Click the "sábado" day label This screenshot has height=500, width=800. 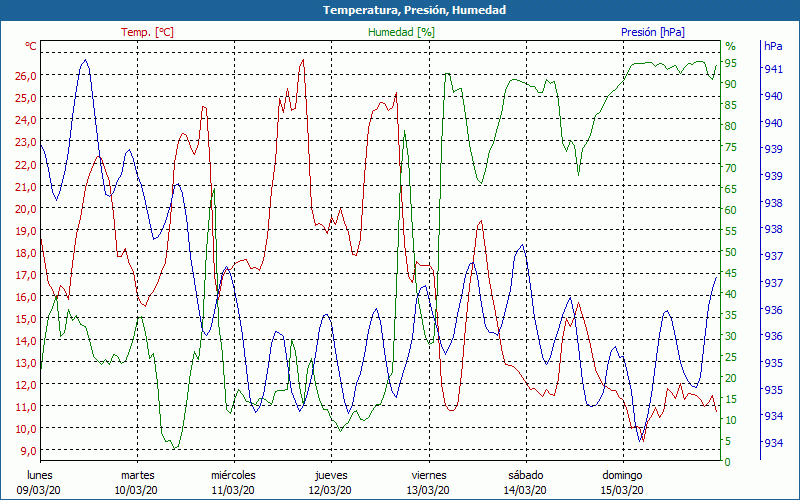point(526,476)
